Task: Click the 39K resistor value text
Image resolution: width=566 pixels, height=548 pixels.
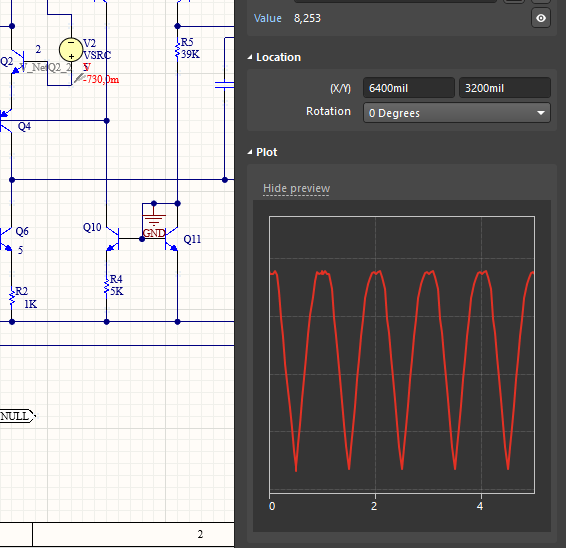Action: 191,54
